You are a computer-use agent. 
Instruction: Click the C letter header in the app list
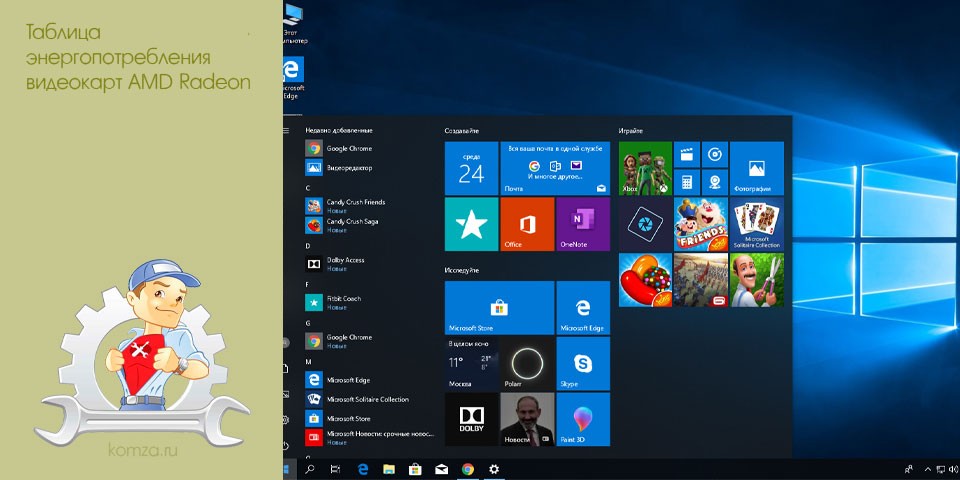[x=308, y=188]
